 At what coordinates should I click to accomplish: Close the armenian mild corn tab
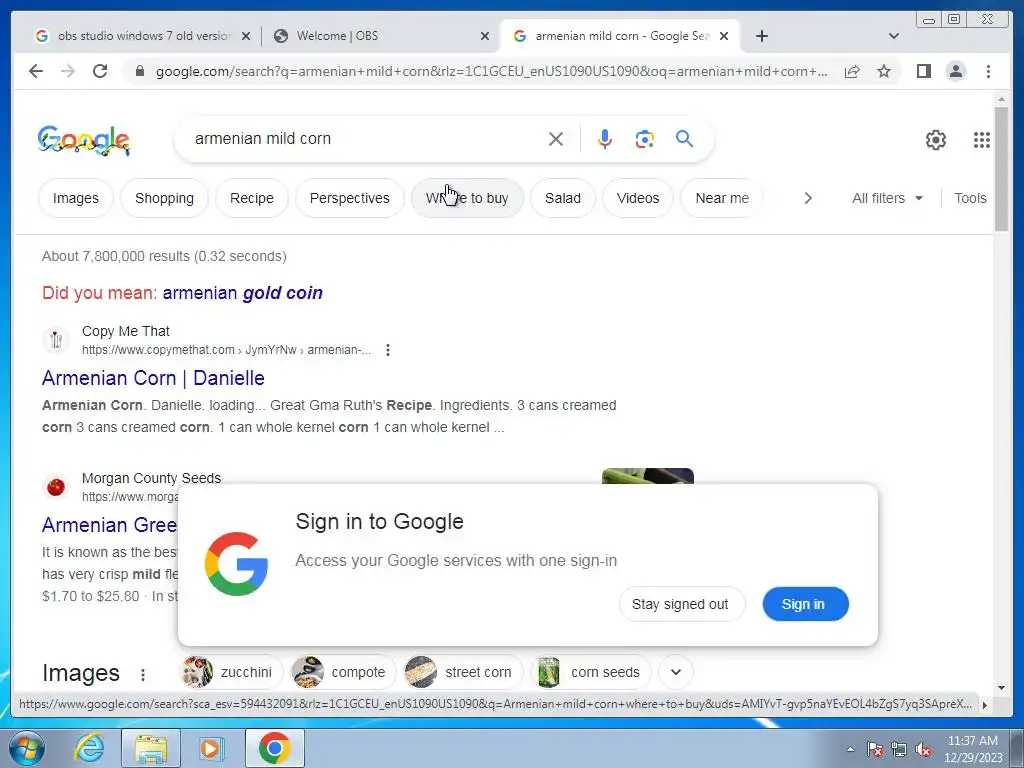pos(724,37)
